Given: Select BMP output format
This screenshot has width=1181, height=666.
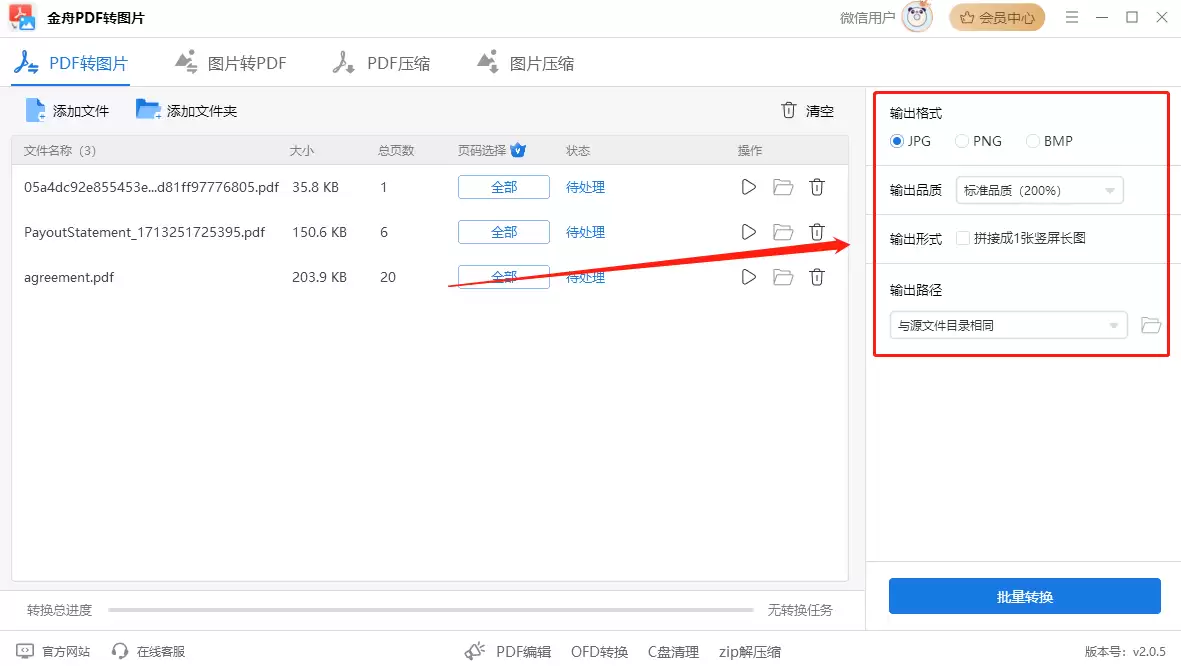Looking at the screenshot, I should 1031,141.
